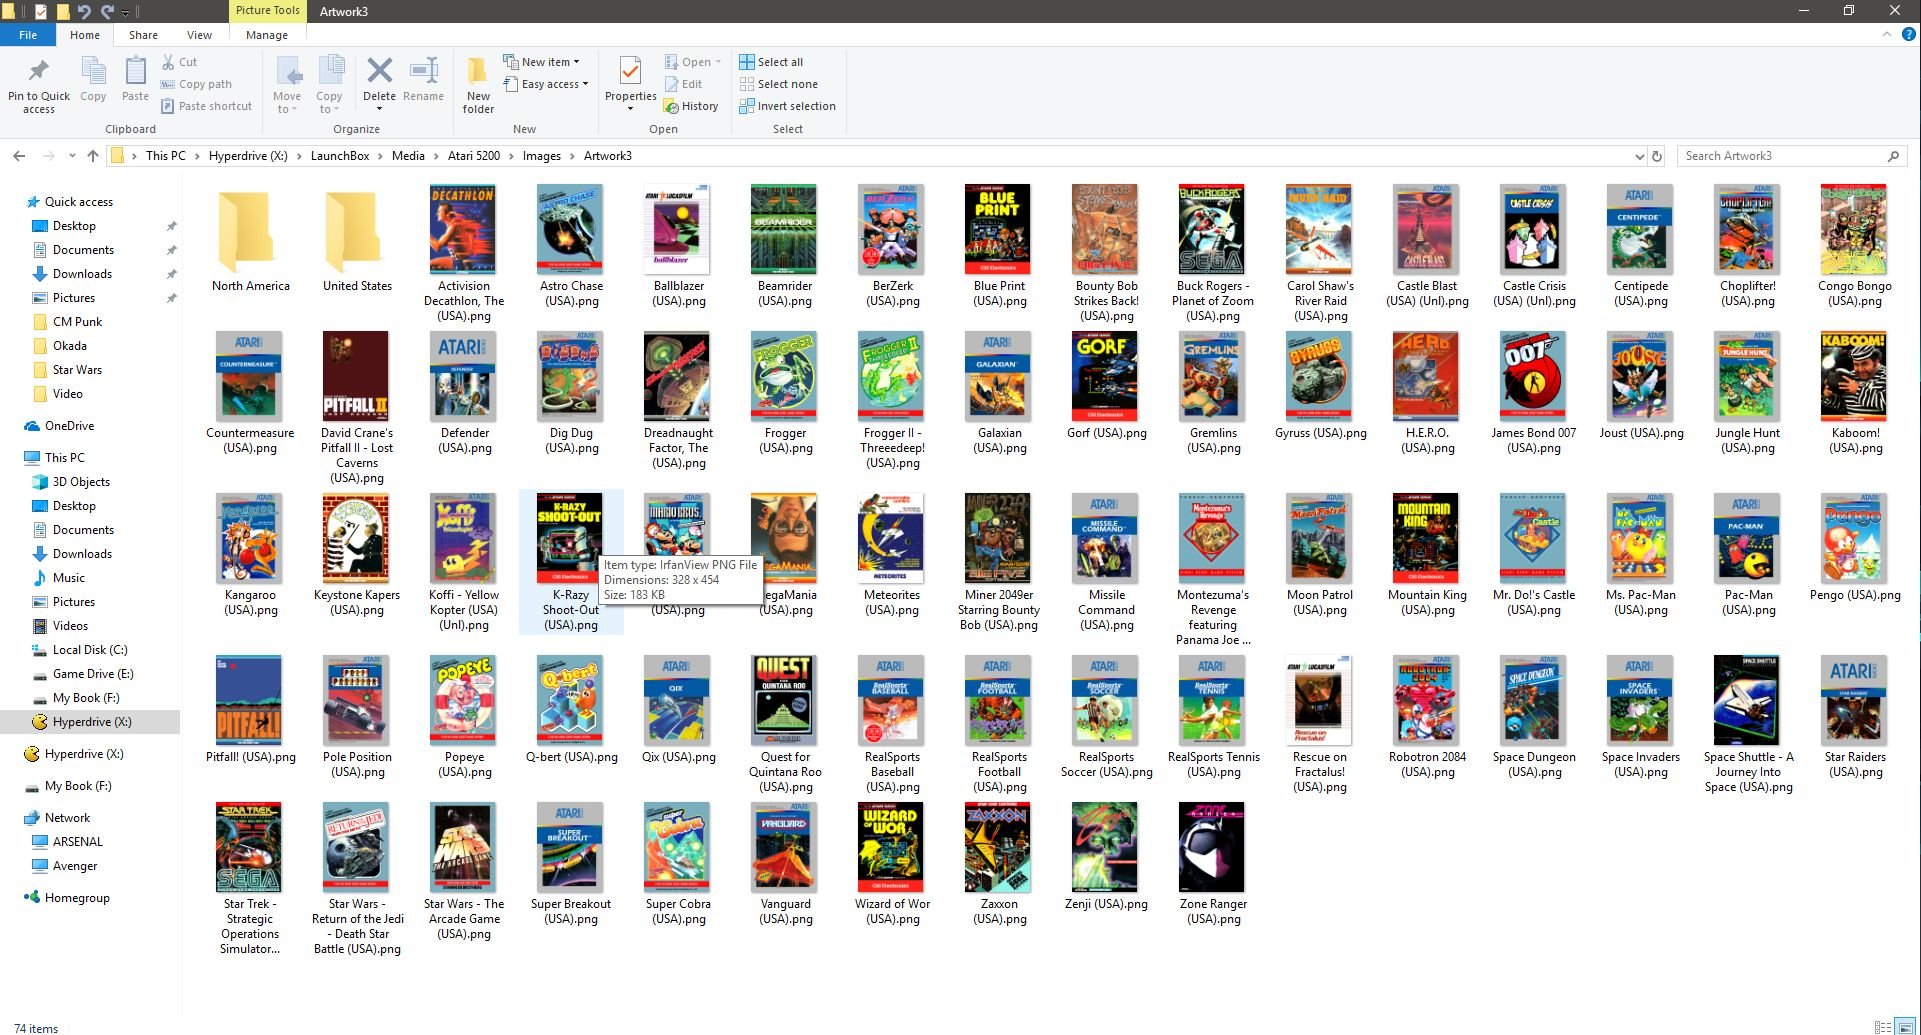Go back with the back arrow
Viewport: 1921px width, 1035px height.
(x=19, y=156)
